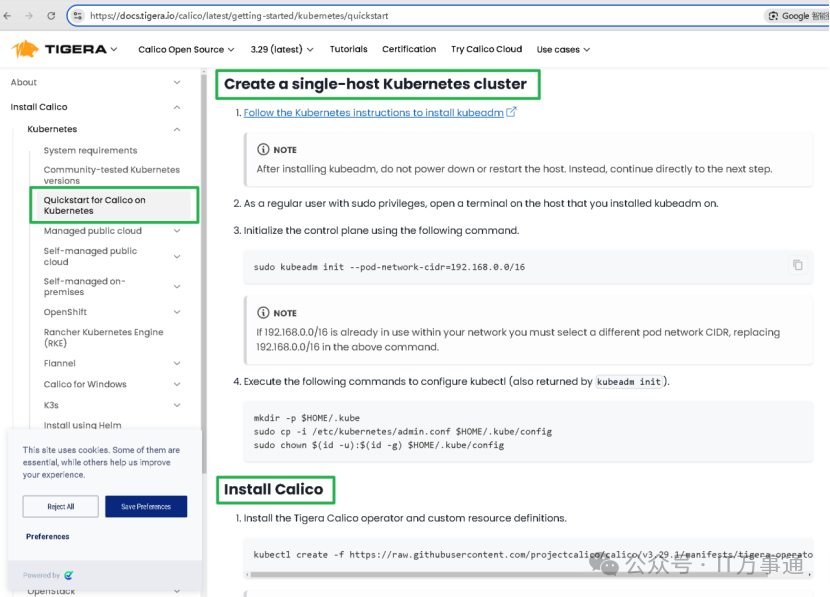Screen dimensions: 830x597
Task: Open Community-tested Kubernetes versions page
Action: click(112, 175)
